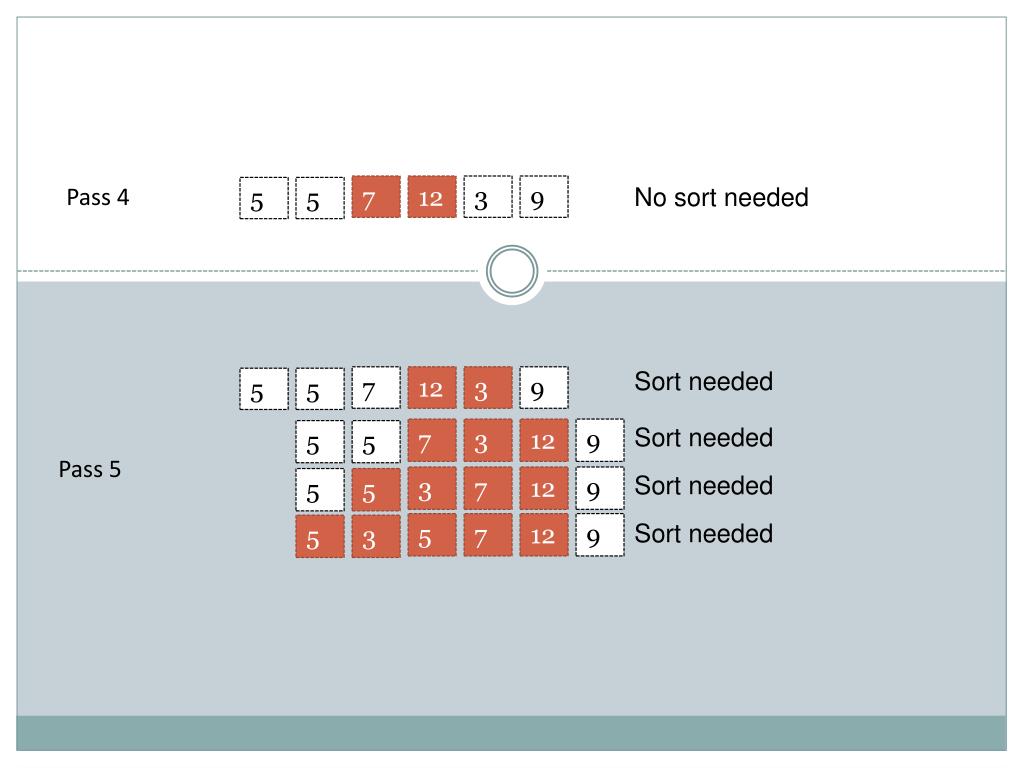The height and width of the screenshot is (768, 1024).
Task: Click the teal footer bar at slide bottom
Action: click(x=511, y=733)
